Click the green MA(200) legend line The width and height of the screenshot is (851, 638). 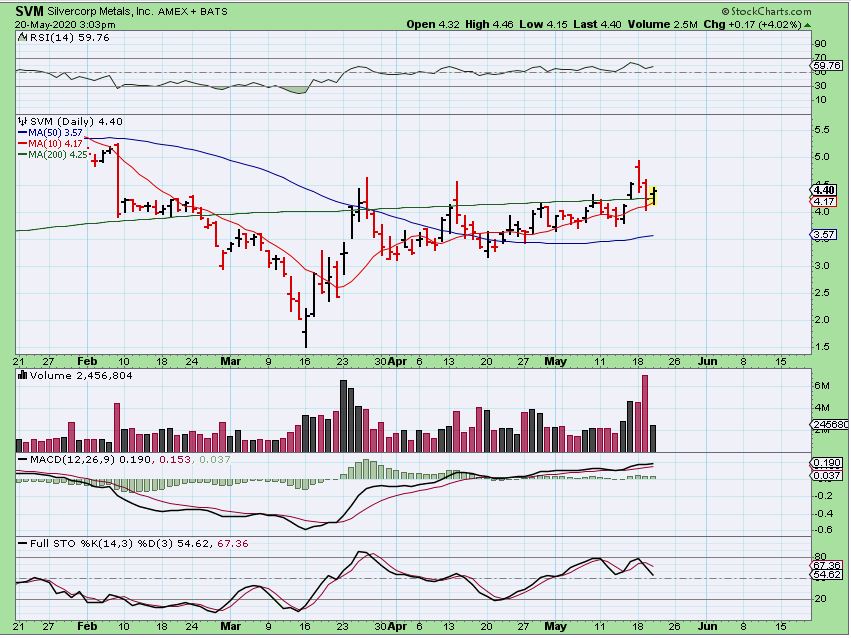(x=23, y=155)
